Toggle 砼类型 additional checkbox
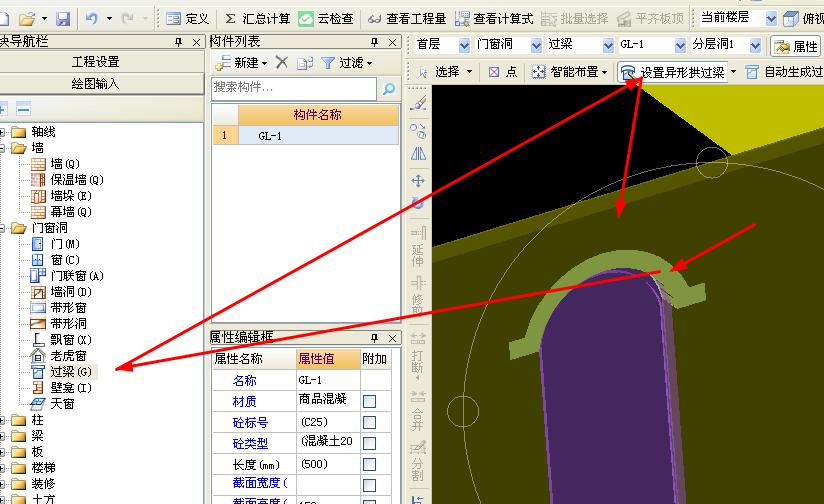 tap(369, 443)
